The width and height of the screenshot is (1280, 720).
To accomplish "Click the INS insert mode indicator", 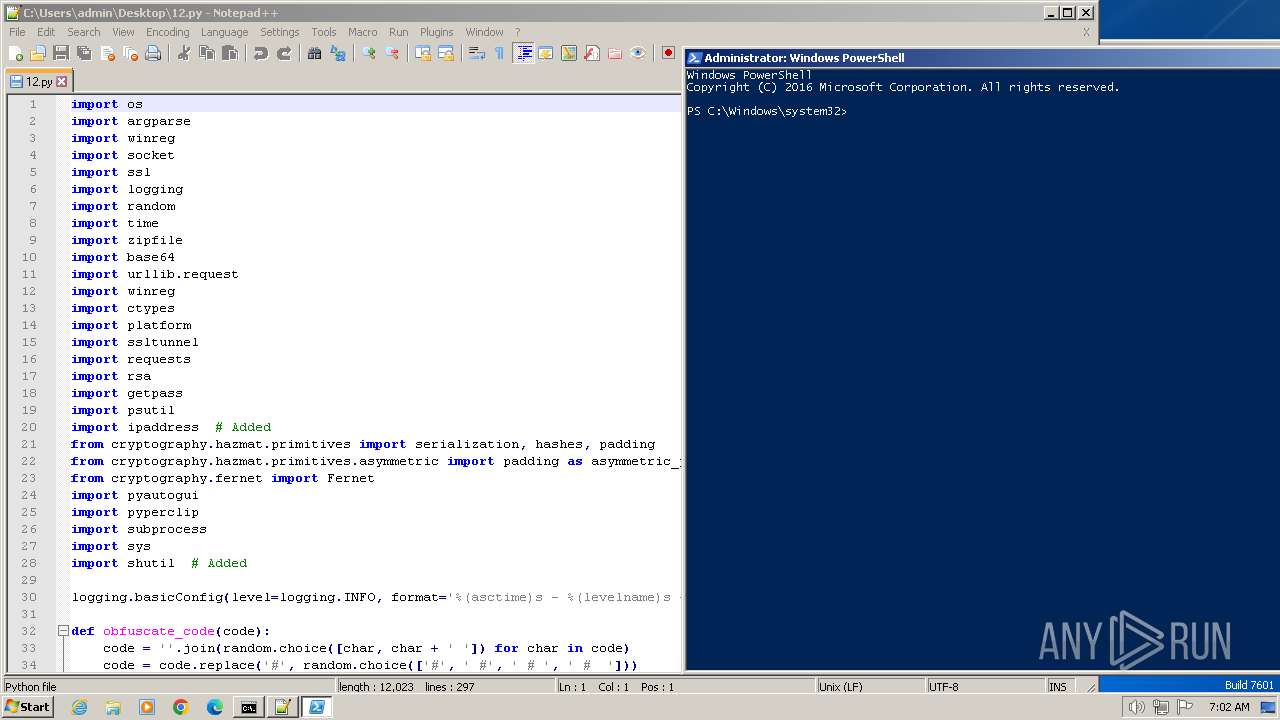I will [x=1058, y=687].
